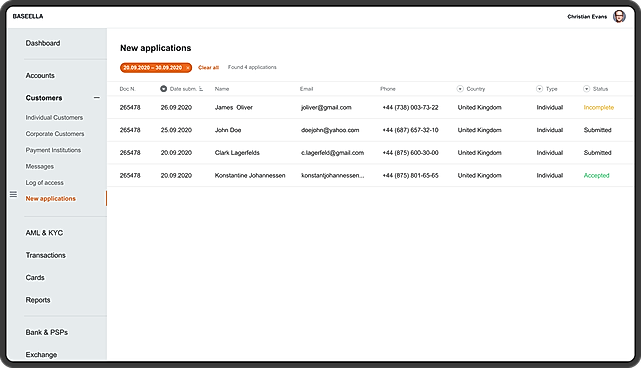Click the Baseella logo

click(28, 16)
